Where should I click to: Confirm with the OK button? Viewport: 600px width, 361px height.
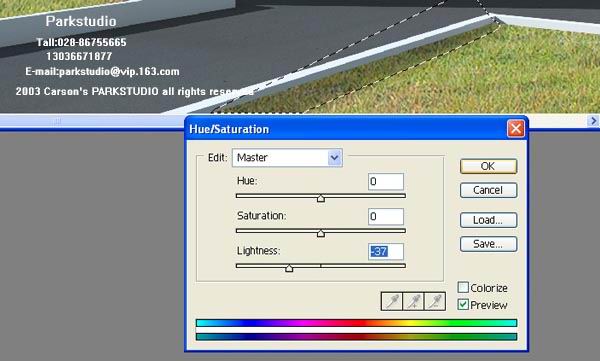[488, 167]
